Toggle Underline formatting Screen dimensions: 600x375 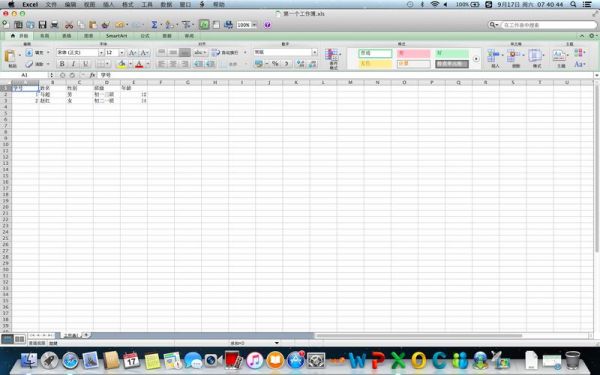pos(85,64)
